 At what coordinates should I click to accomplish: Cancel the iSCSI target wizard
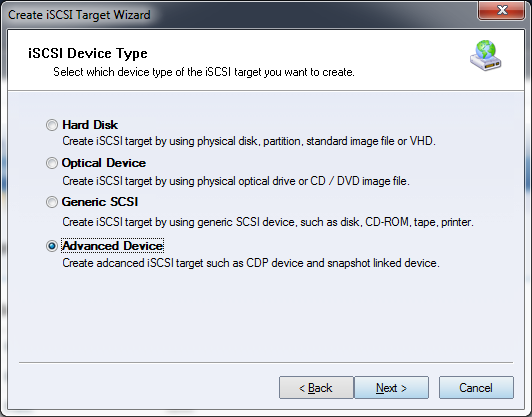click(476, 387)
